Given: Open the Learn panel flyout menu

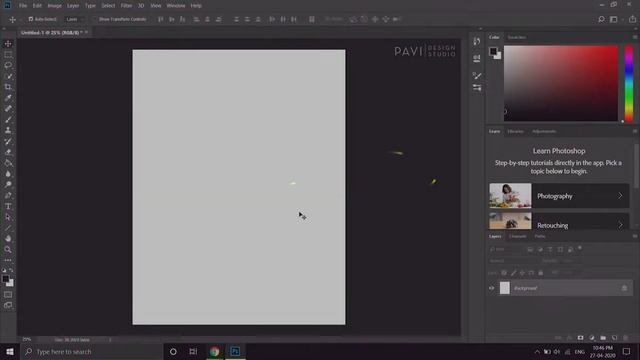Looking at the screenshot, I should pyautogui.click(x=635, y=131).
